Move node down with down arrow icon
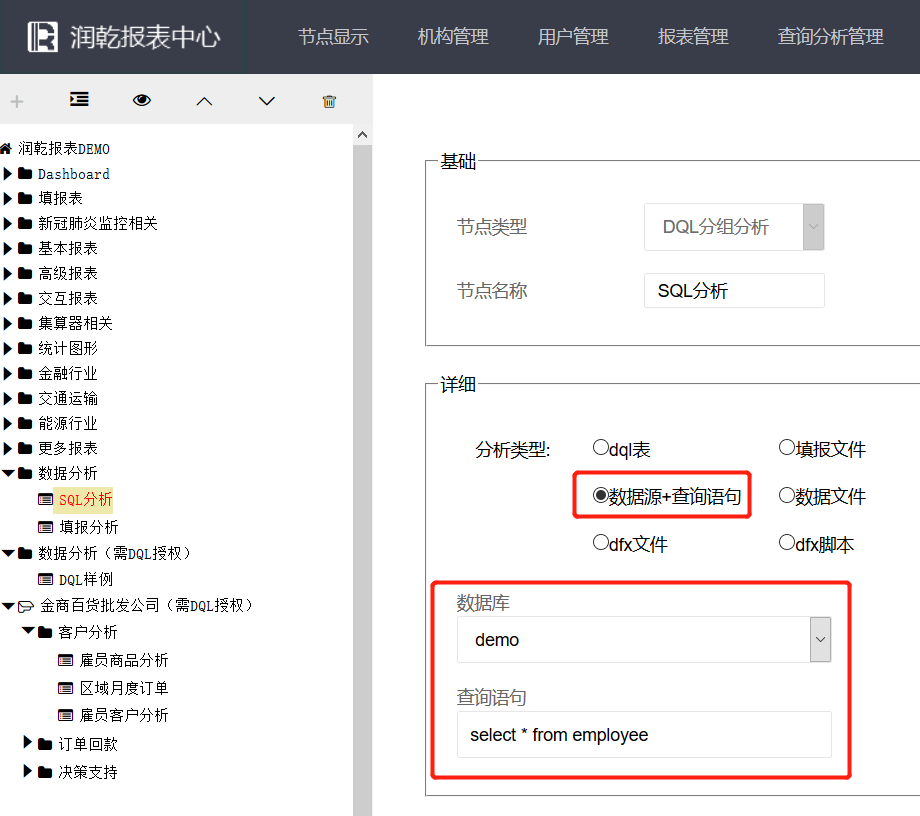The width and height of the screenshot is (920, 816). pyautogui.click(x=266, y=101)
